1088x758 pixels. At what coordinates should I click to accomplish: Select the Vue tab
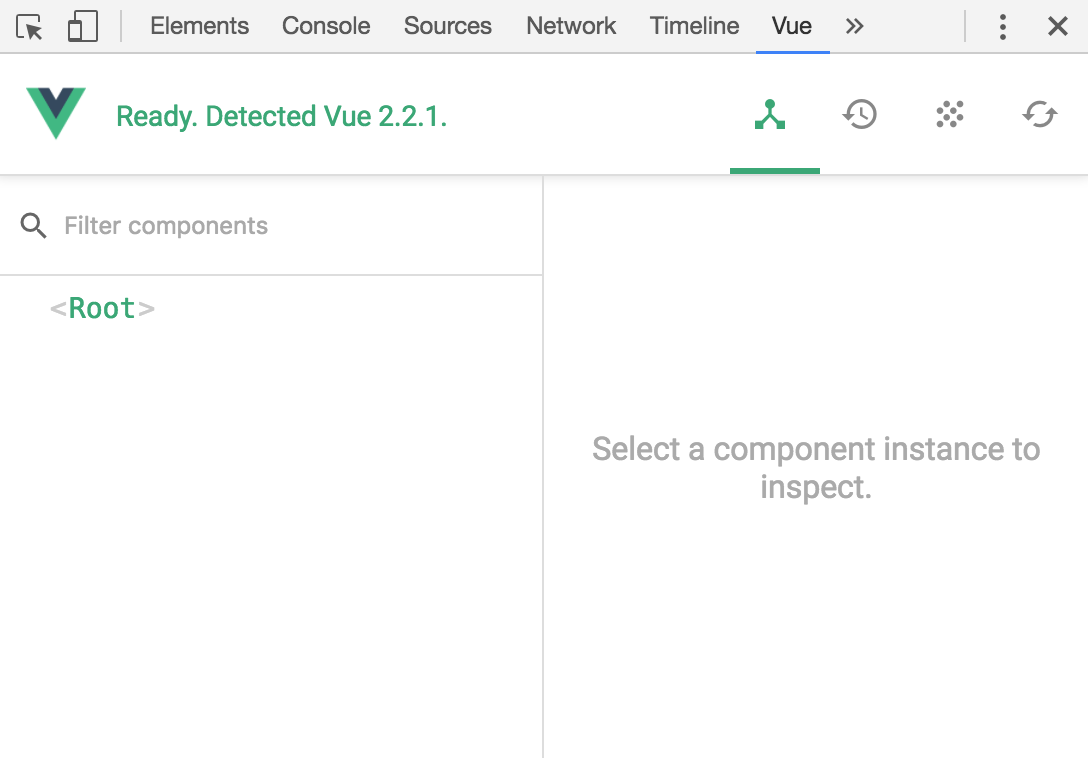click(792, 26)
